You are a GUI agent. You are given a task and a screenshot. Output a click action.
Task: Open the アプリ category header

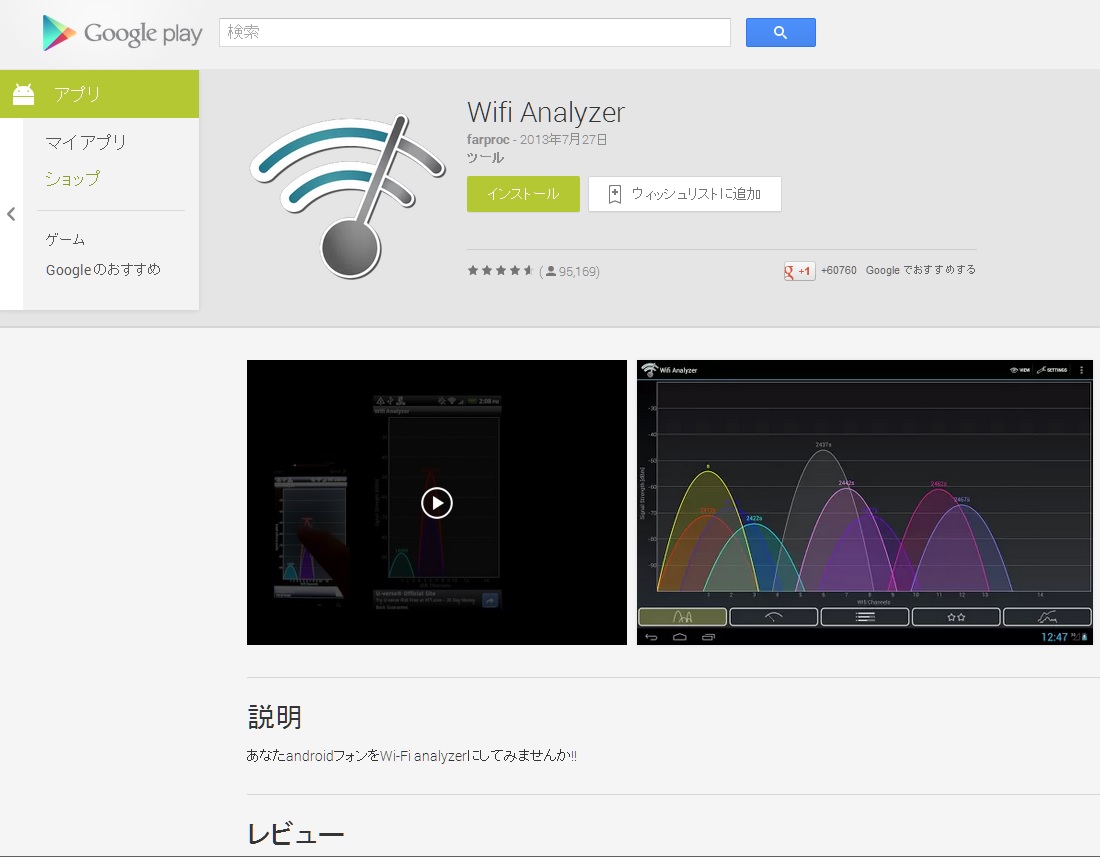pyautogui.click(x=100, y=94)
